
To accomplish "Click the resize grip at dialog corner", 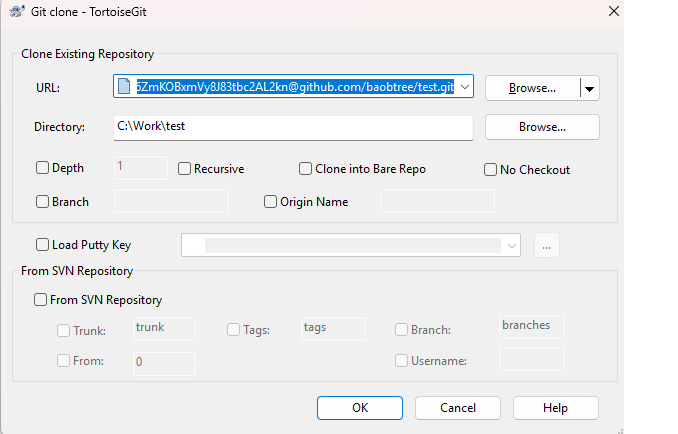I will (x=620, y=430).
